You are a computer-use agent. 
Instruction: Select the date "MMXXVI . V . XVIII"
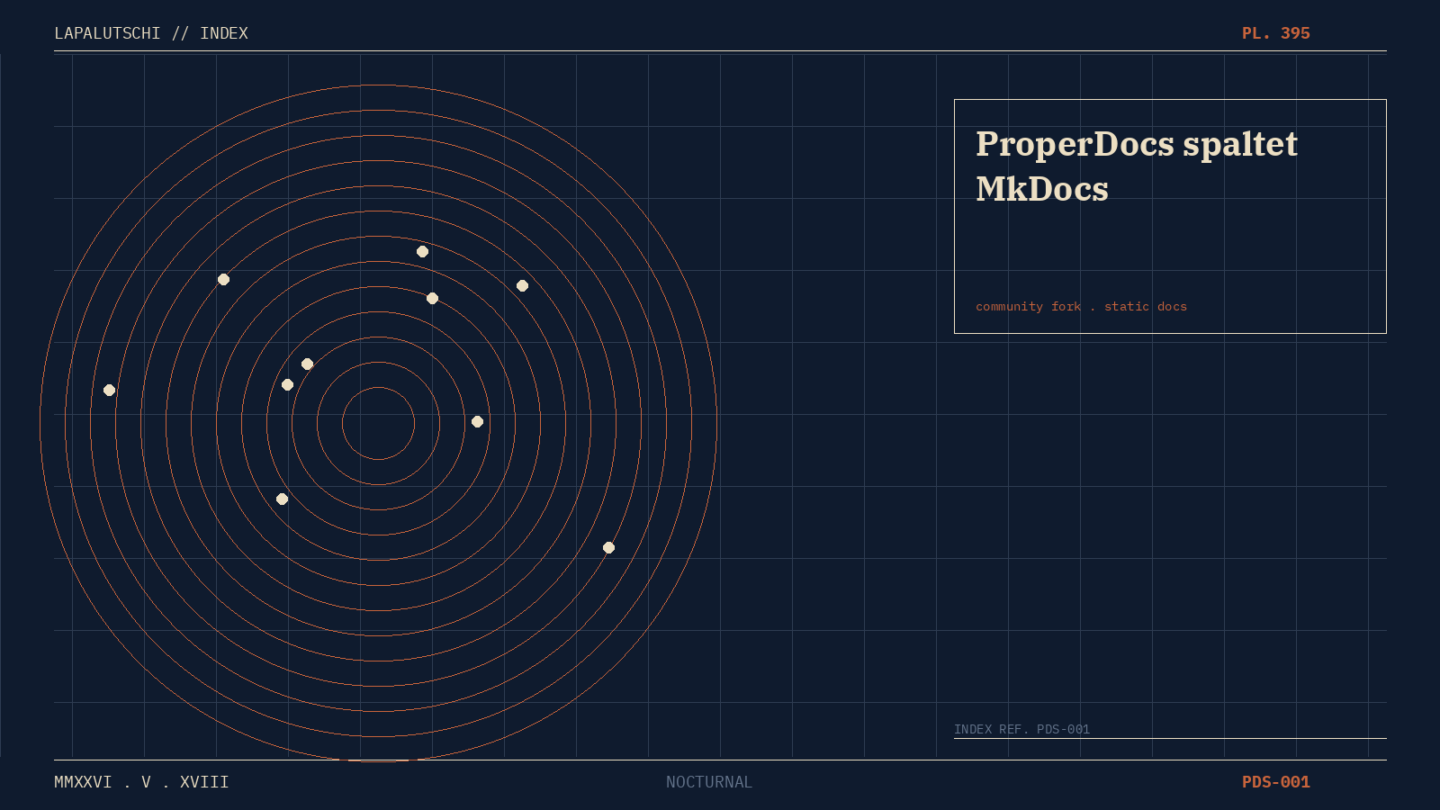142,782
